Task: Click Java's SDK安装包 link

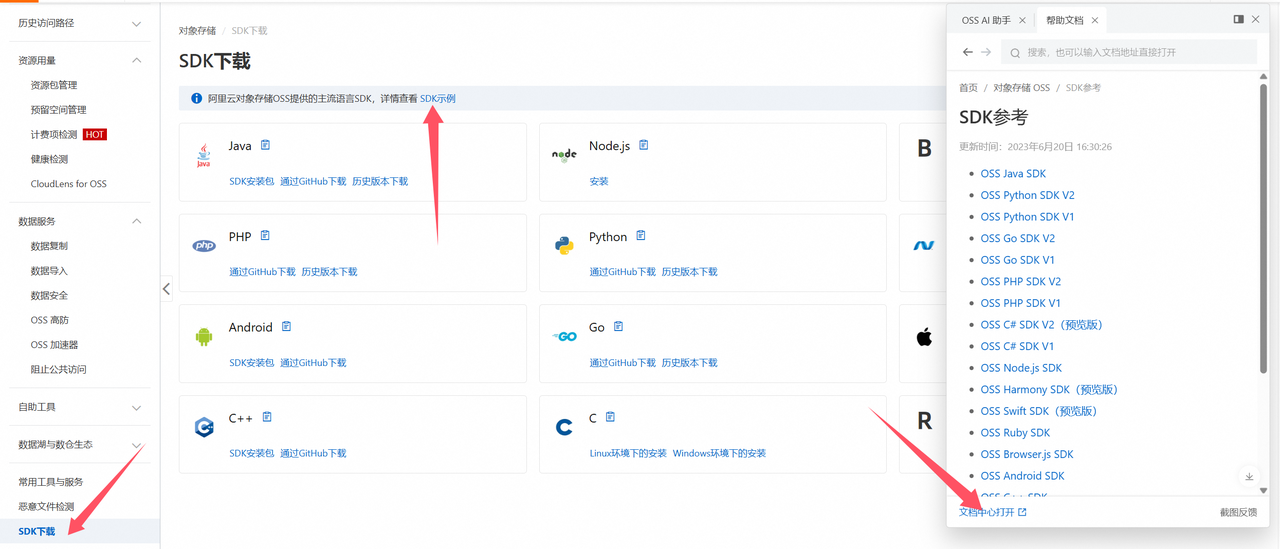Action: click(x=252, y=182)
